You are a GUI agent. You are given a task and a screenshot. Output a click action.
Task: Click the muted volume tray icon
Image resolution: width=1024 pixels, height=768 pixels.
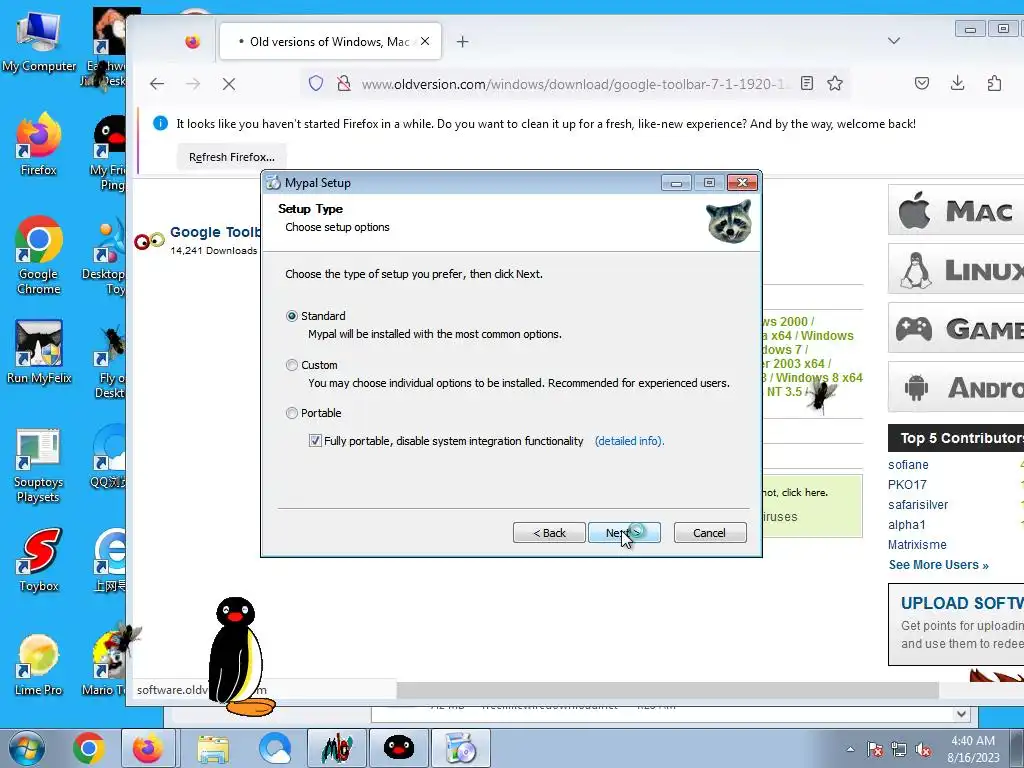(x=923, y=750)
